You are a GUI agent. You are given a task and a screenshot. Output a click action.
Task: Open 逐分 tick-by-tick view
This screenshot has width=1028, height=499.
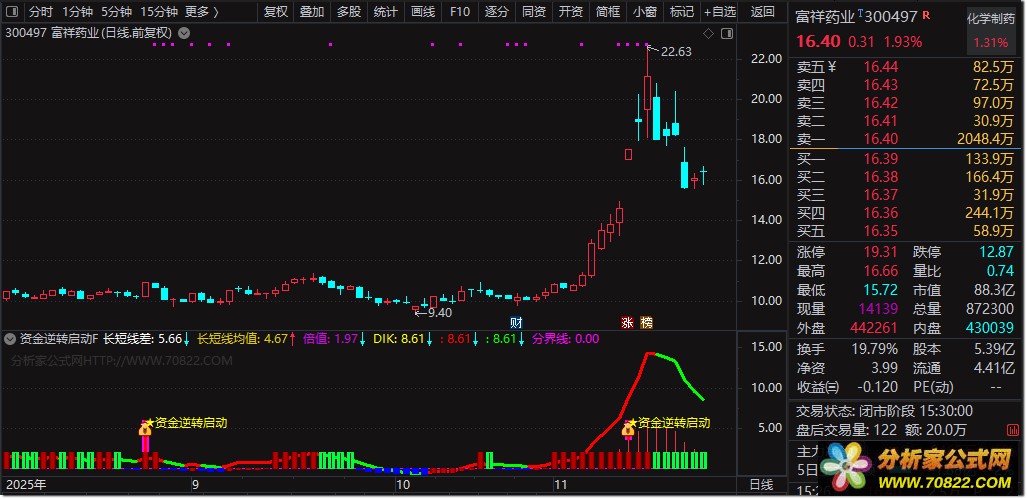pos(497,11)
